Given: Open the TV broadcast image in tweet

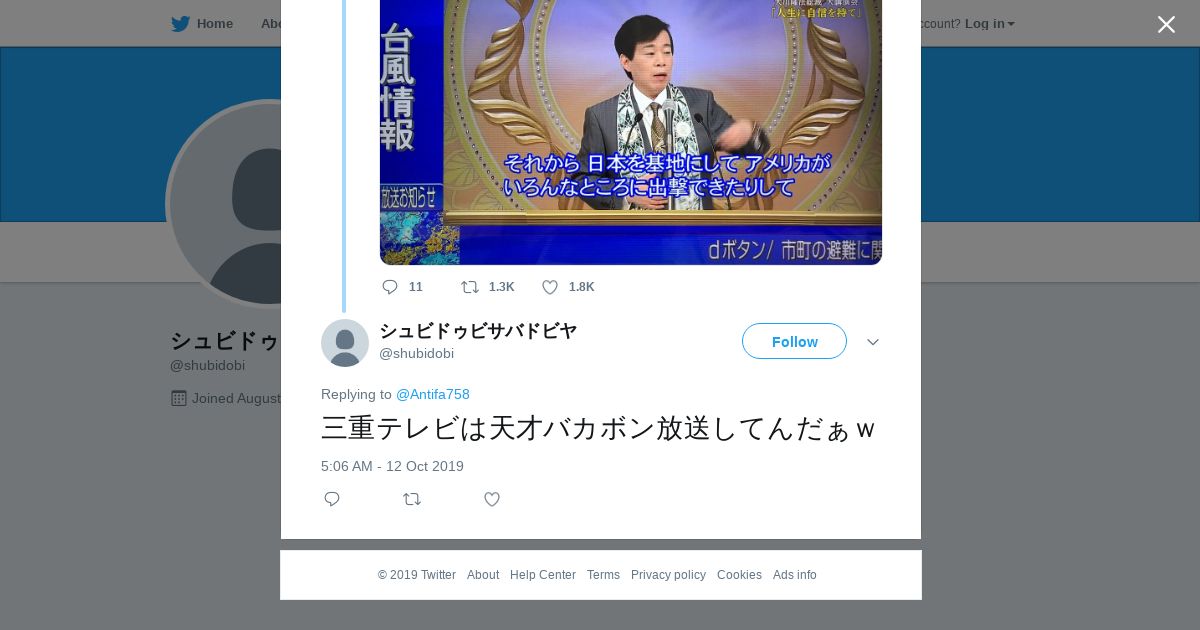Looking at the screenshot, I should 631,132.
